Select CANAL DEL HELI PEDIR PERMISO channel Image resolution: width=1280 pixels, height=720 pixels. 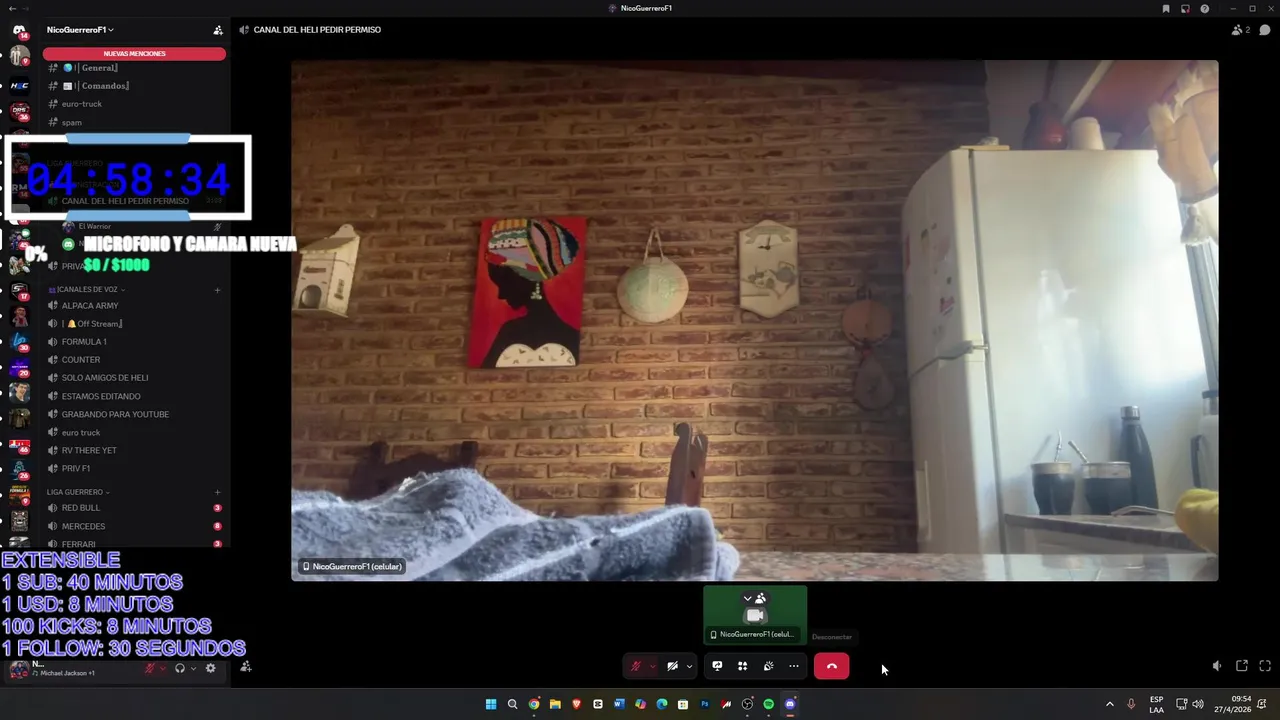coord(134,201)
